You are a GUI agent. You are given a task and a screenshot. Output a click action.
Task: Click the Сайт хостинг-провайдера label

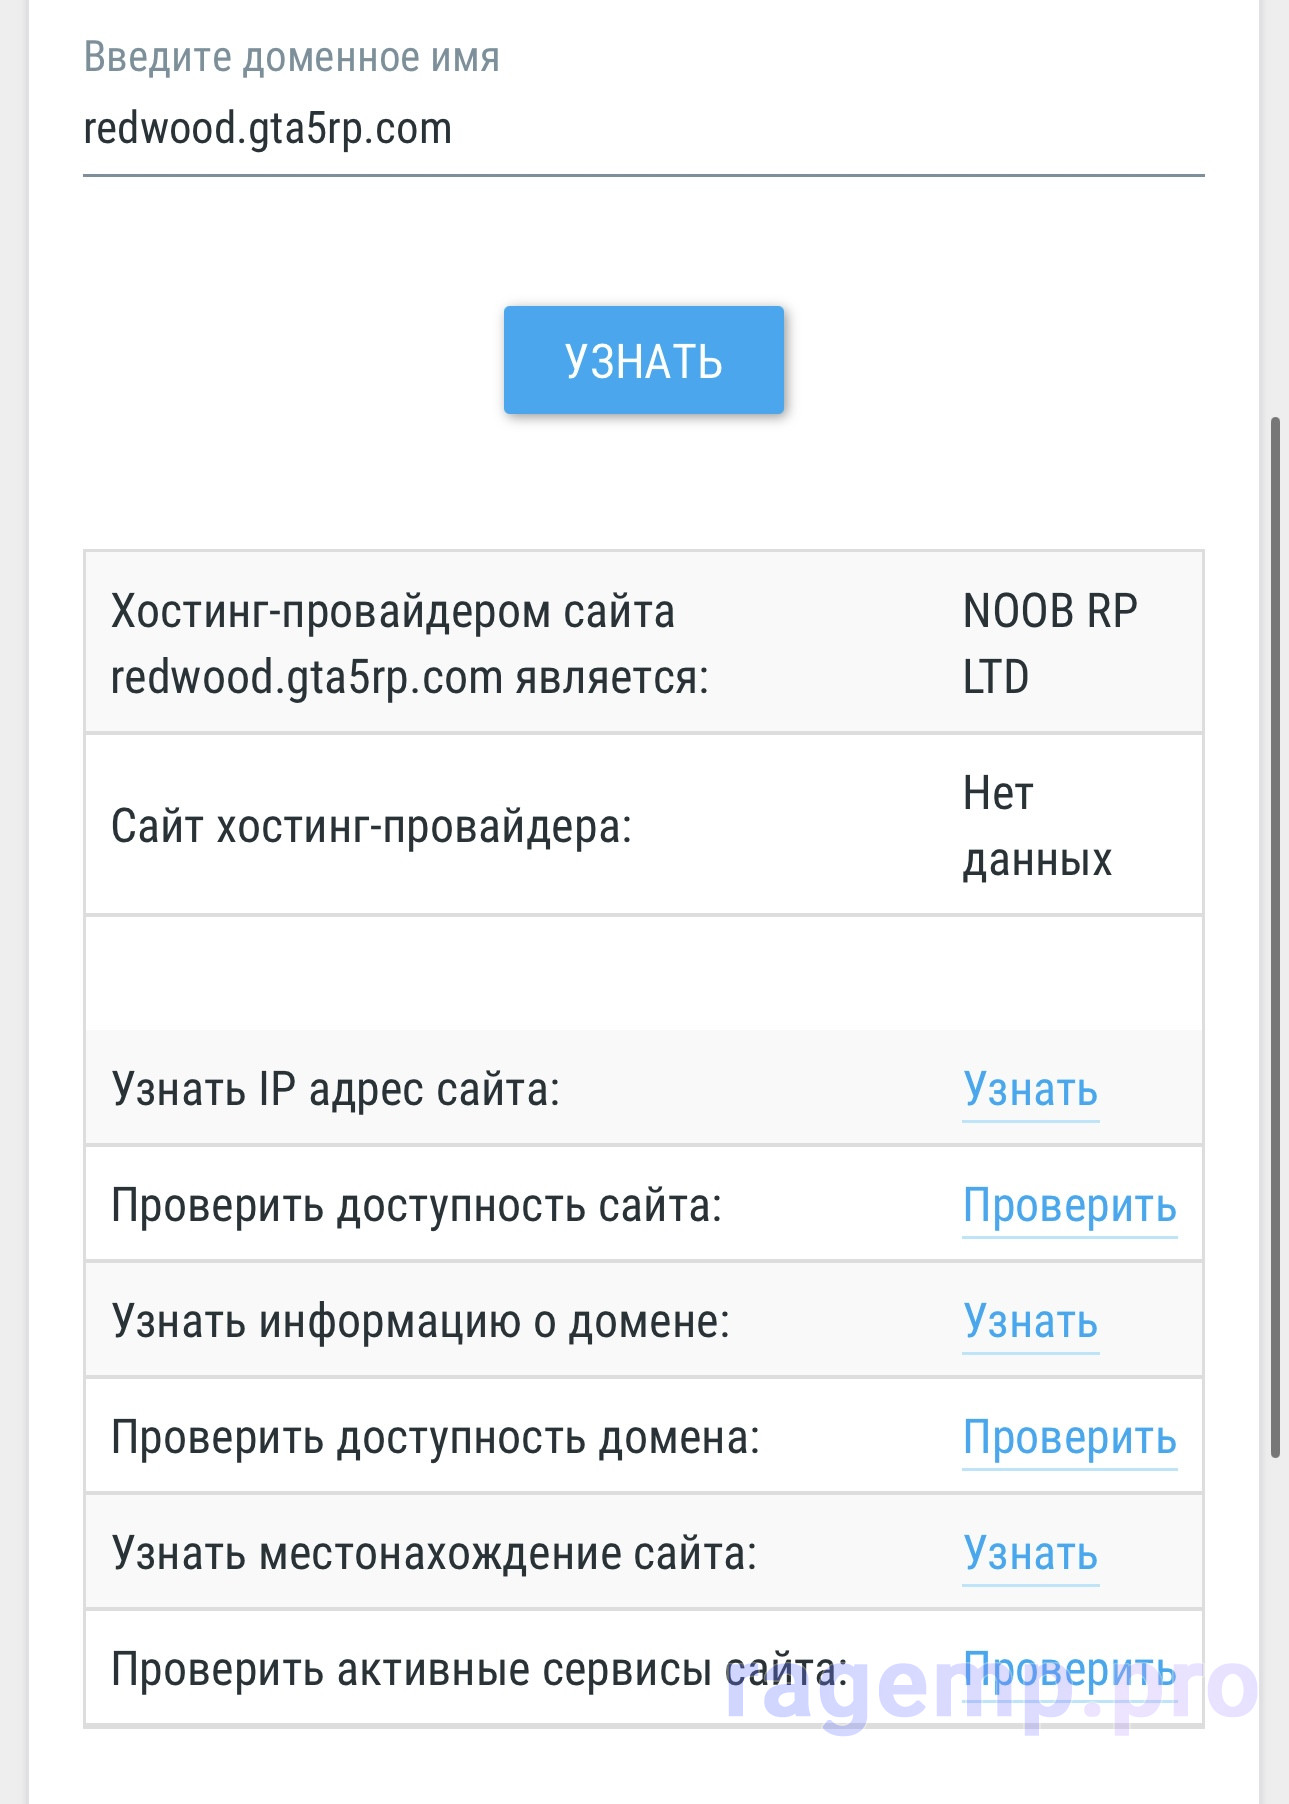tap(371, 827)
